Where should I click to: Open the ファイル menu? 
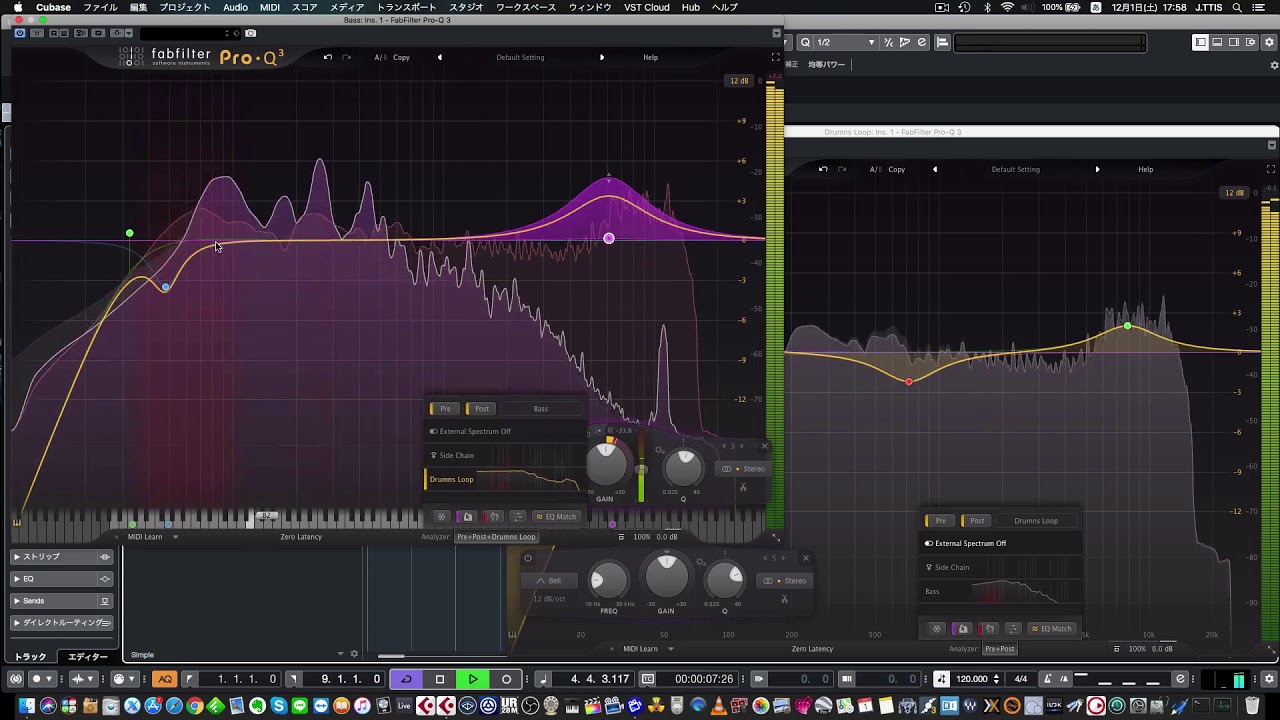[x=100, y=7]
